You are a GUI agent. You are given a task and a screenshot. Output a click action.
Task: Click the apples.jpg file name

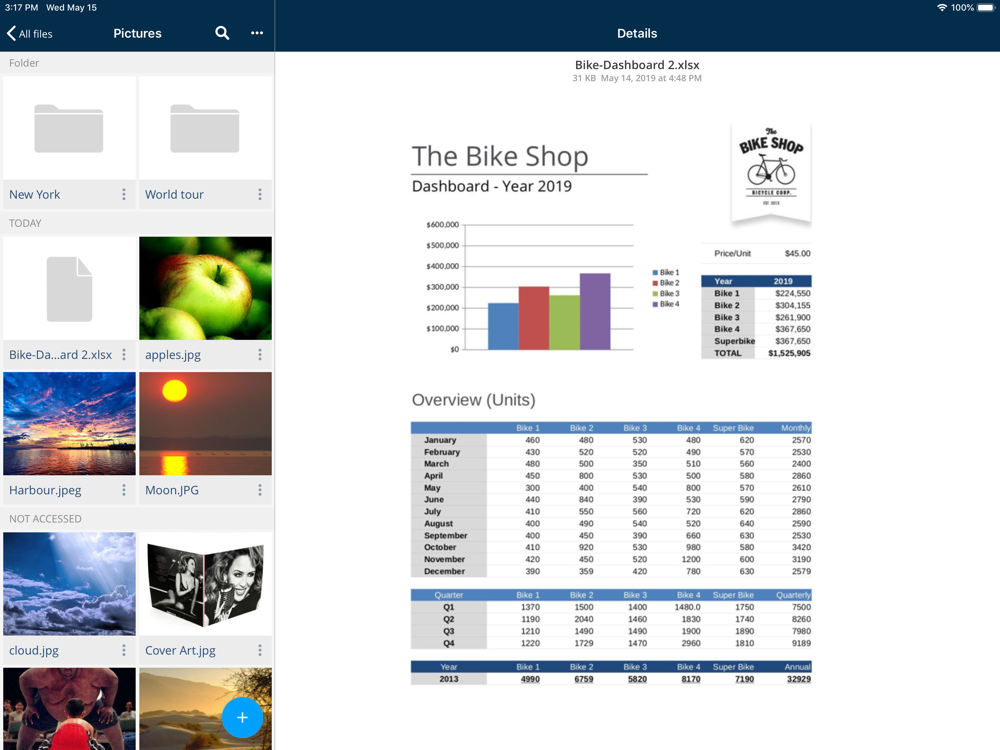[x=173, y=355]
